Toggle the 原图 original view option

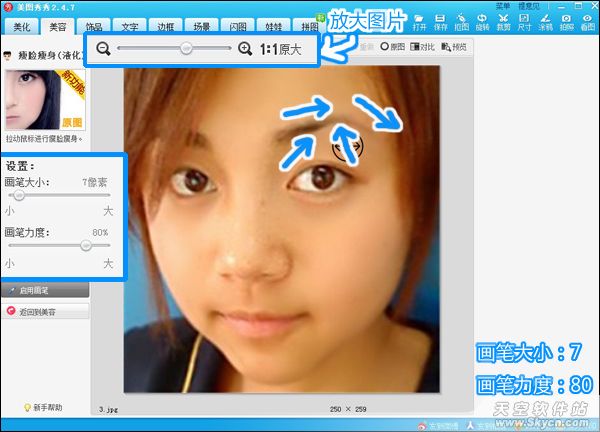392,47
